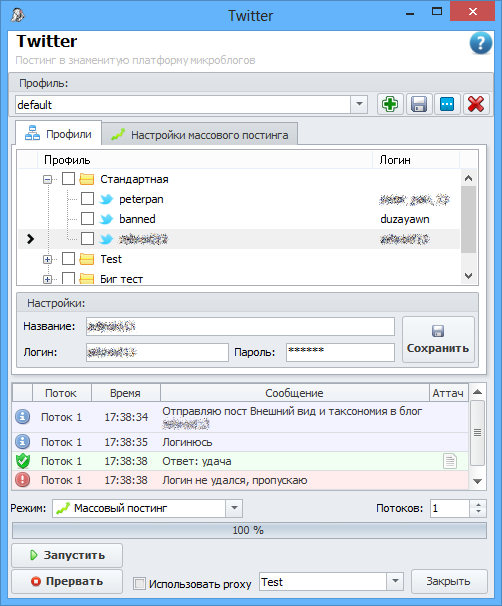
Task: Check the banned profile checkbox
Action: (x=87, y=219)
